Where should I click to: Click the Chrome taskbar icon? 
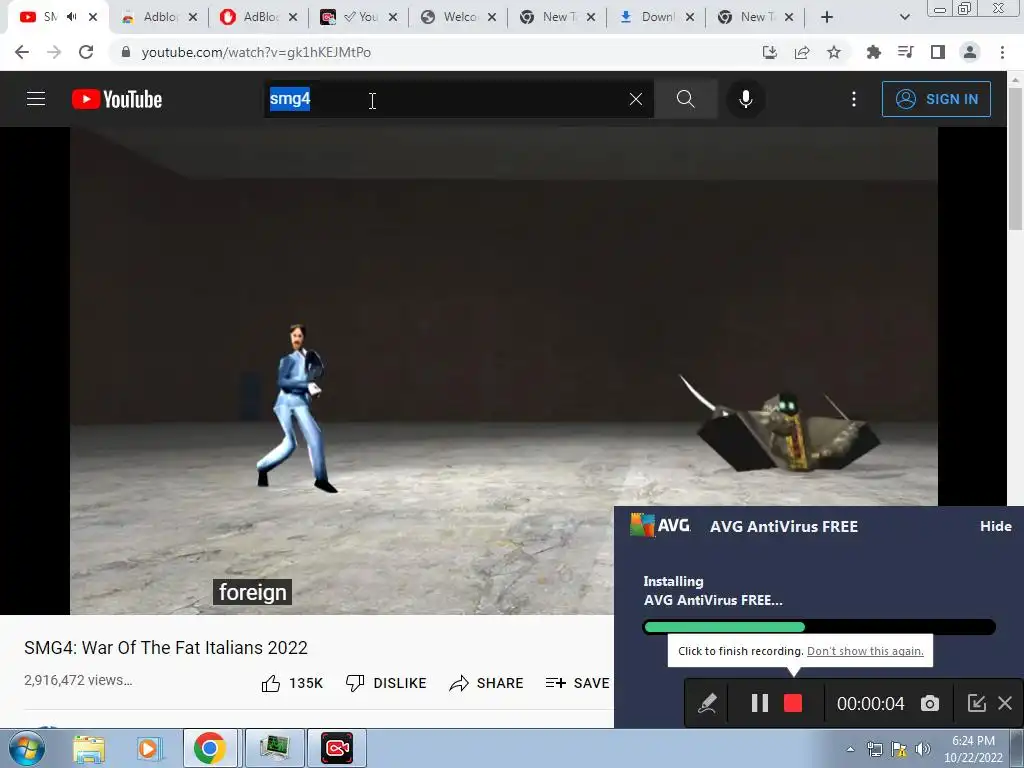tap(210, 748)
